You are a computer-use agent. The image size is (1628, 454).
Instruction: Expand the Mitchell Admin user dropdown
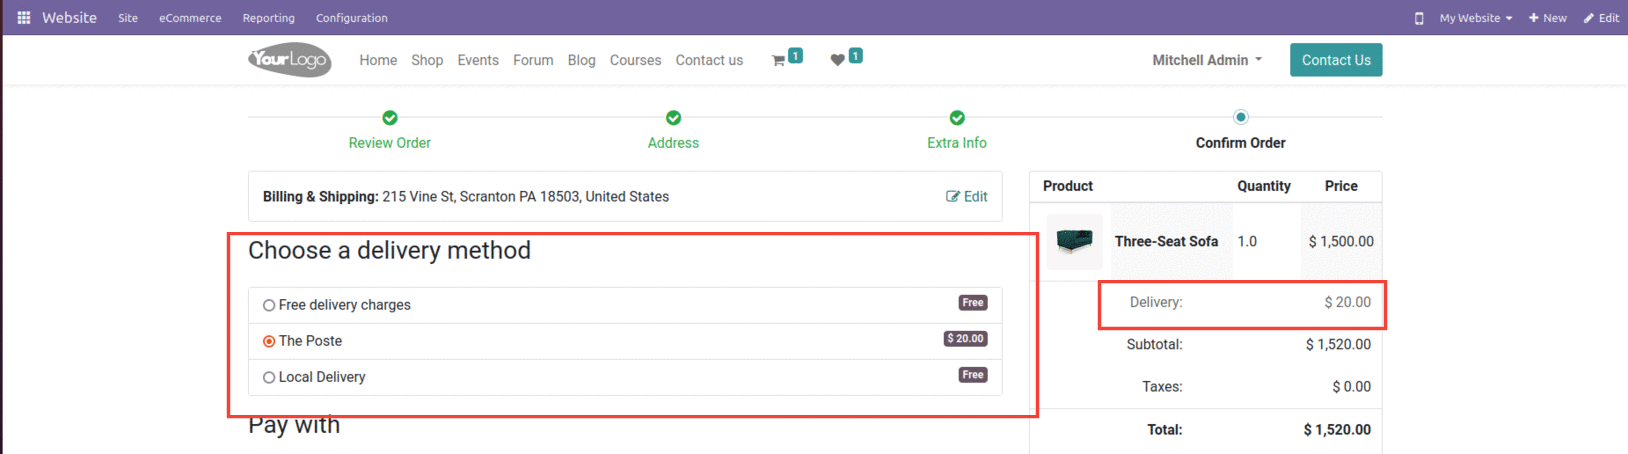1207,60
